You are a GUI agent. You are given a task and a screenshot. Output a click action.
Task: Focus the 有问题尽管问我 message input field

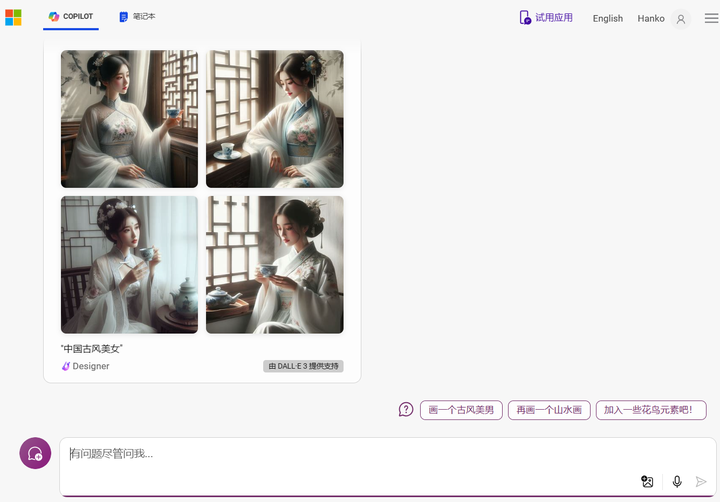349,454
